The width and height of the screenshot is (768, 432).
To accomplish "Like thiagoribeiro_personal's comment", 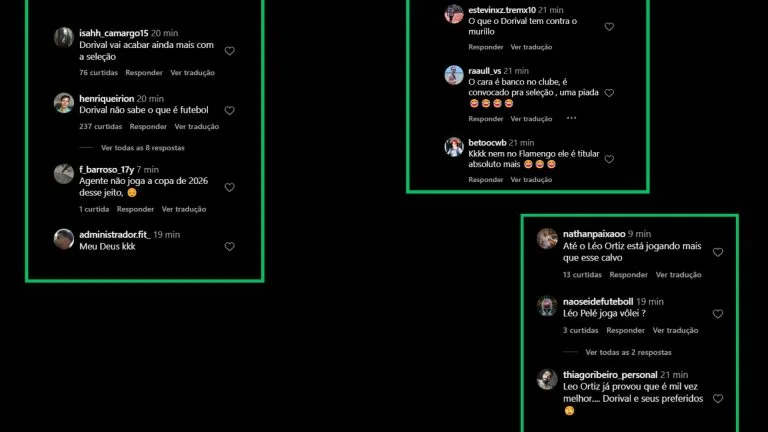I will click(718, 399).
